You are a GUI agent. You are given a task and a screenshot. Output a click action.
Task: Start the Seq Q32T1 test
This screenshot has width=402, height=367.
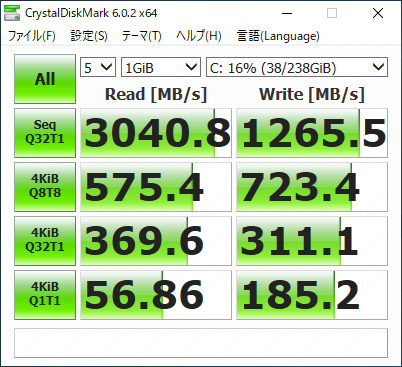coord(45,133)
